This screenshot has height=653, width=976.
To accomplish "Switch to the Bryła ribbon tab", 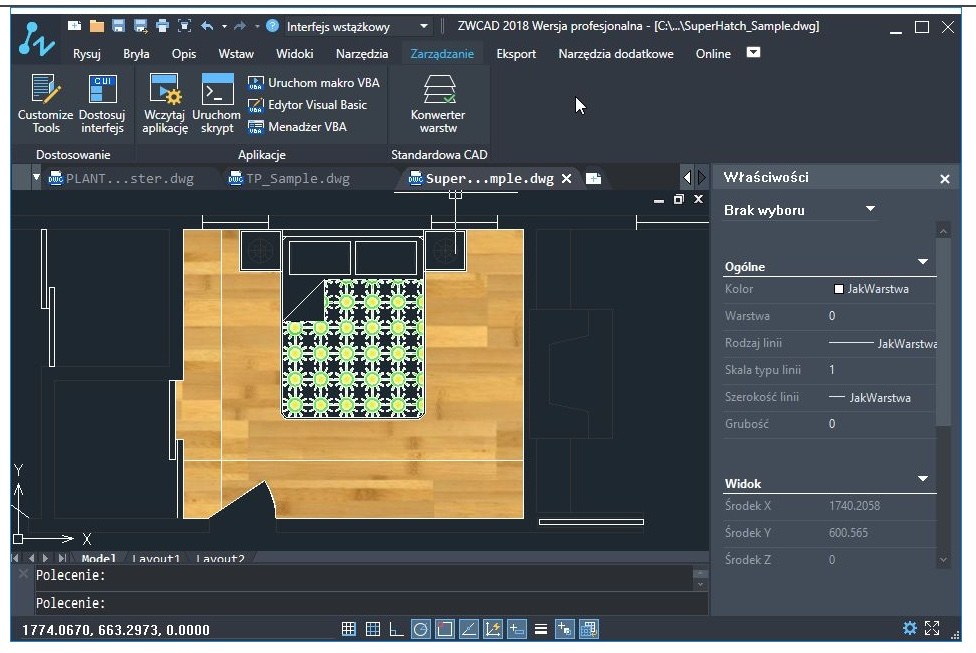I will point(136,54).
